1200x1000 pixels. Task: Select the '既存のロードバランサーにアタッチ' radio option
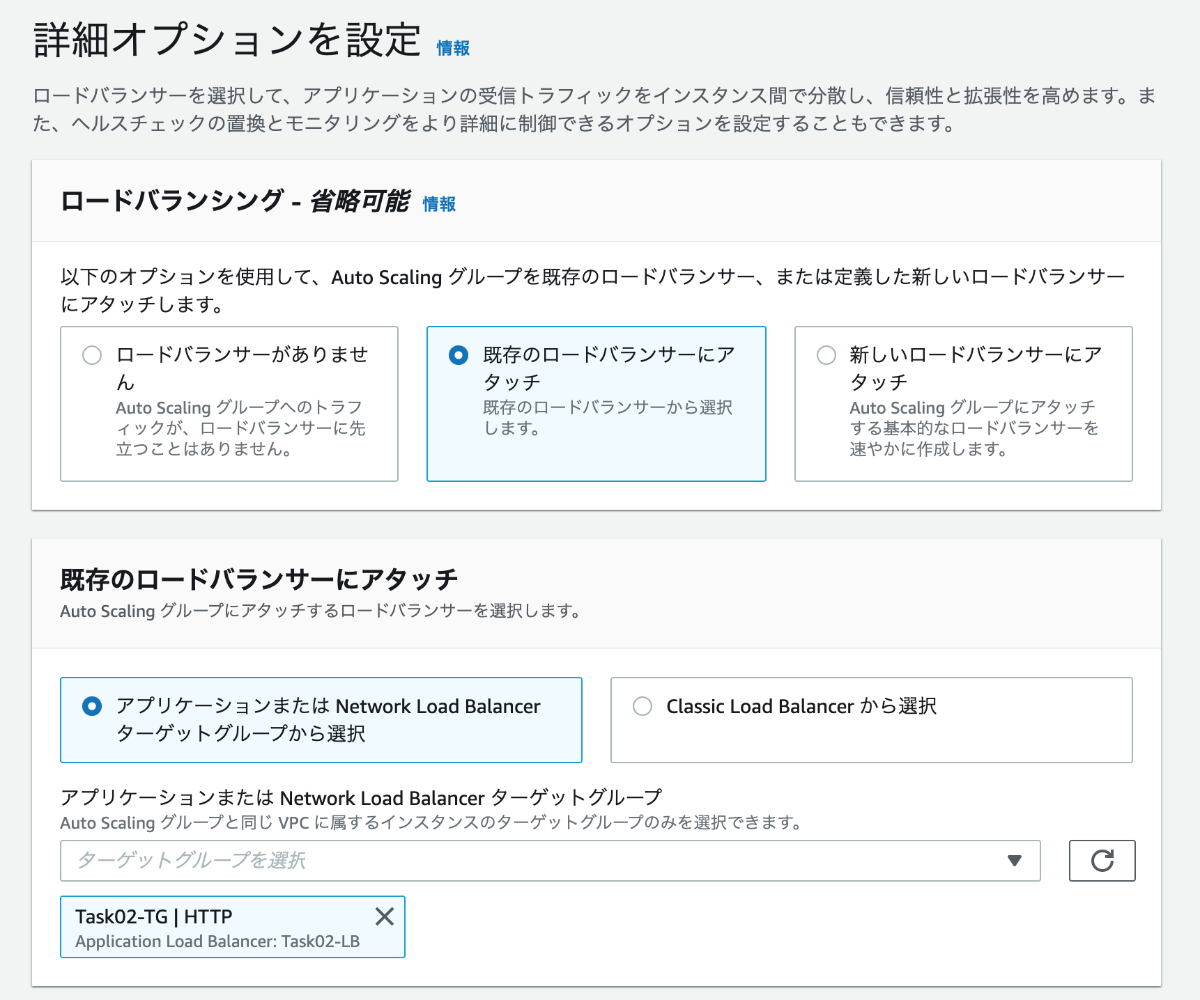(x=458, y=355)
